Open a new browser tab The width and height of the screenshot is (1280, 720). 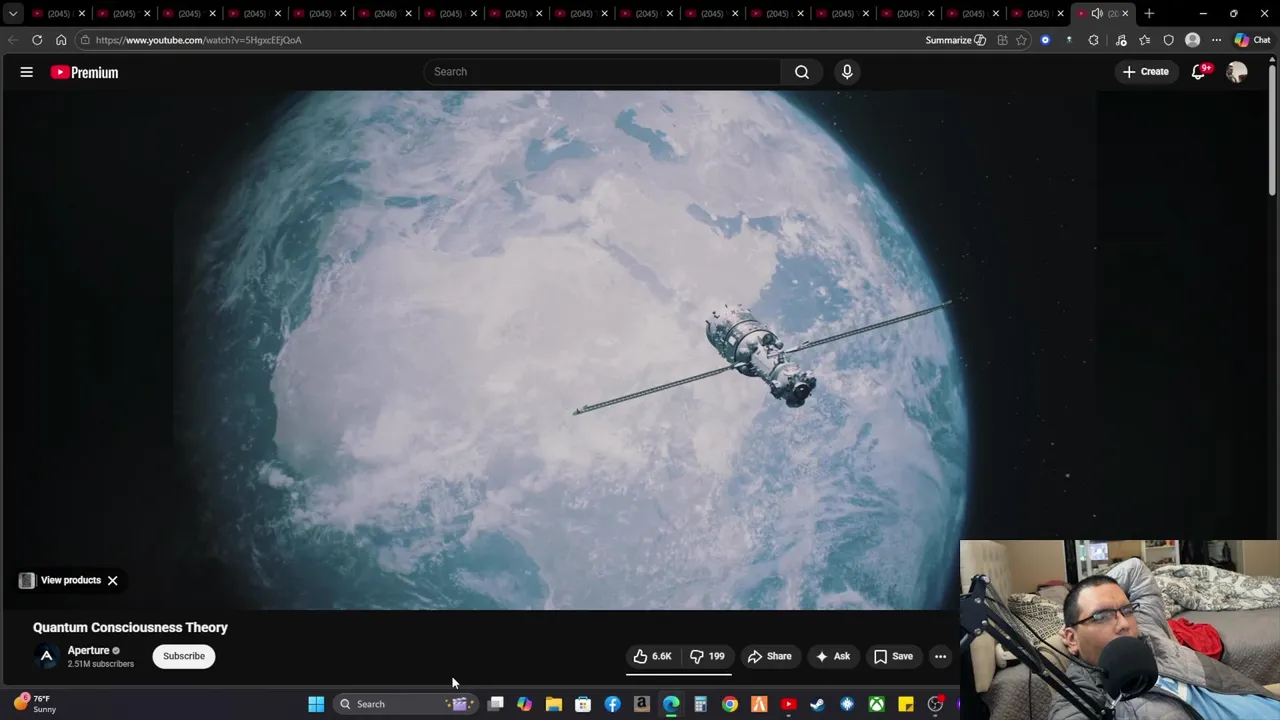click(1149, 13)
